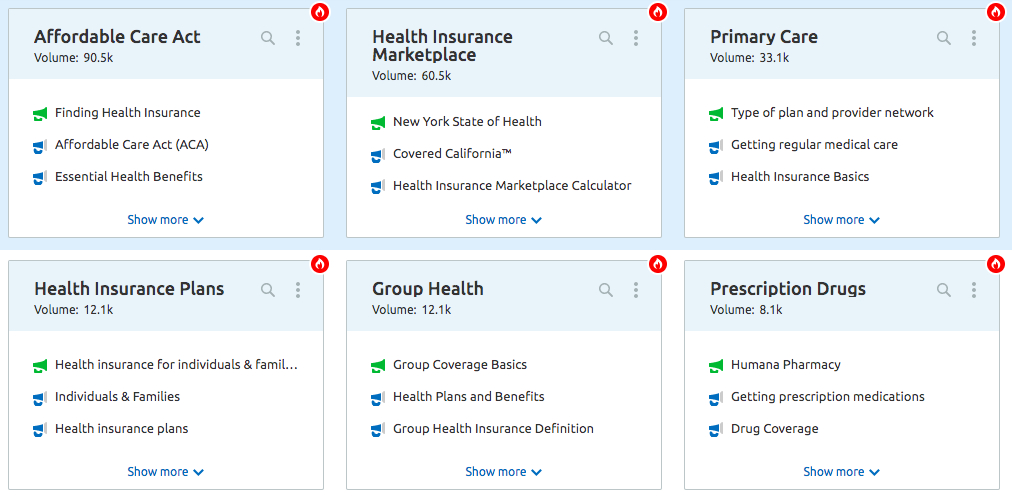Viewport: 1012px width, 501px height.
Task: Open three-dot menu on Primary Care card
Action: tap(974, 38)
